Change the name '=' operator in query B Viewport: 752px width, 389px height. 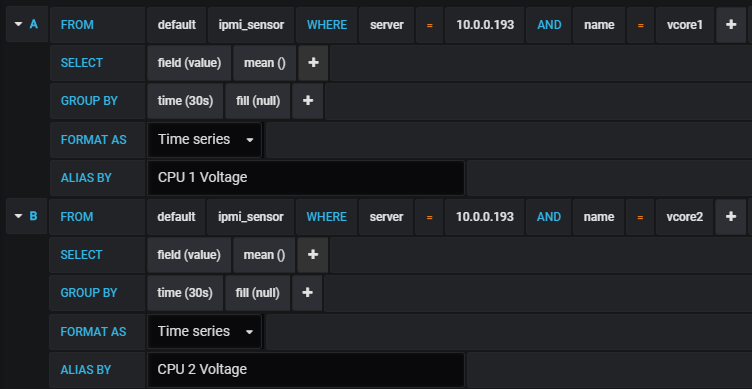[x=640, y=217]
